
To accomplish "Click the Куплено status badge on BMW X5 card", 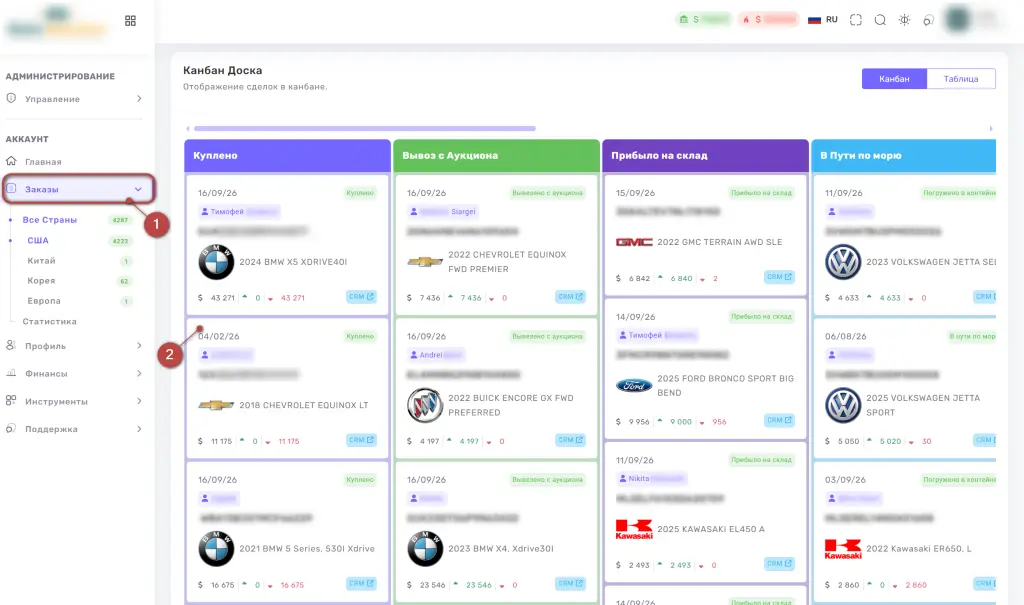I will [x=360, y=193].
